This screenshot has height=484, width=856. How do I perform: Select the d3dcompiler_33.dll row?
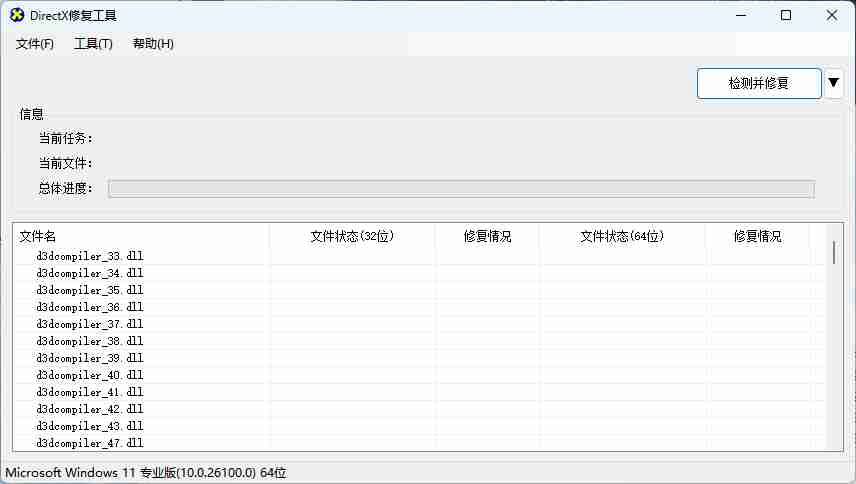tap(90, 256)
